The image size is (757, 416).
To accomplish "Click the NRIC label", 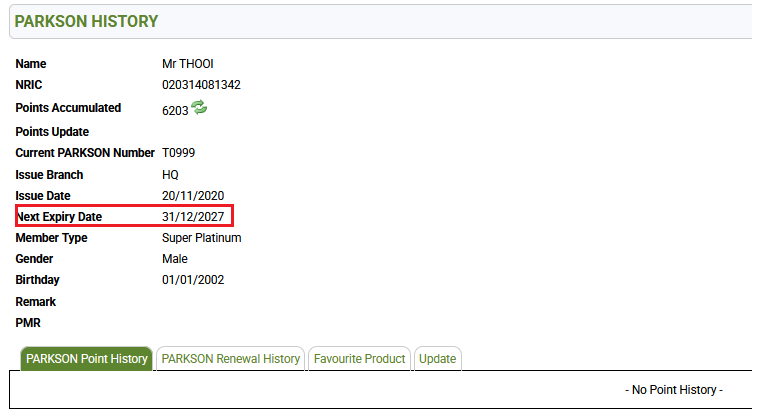I will pos(29,85).
